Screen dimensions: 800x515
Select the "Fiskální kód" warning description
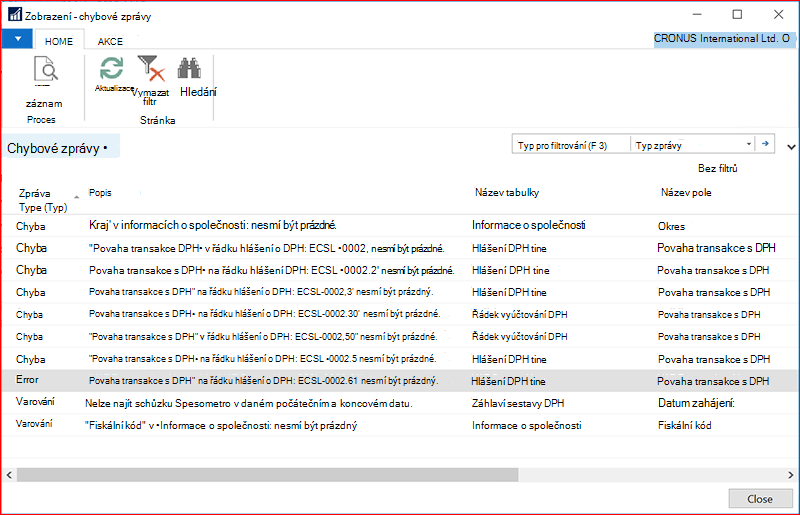[221, 425]
